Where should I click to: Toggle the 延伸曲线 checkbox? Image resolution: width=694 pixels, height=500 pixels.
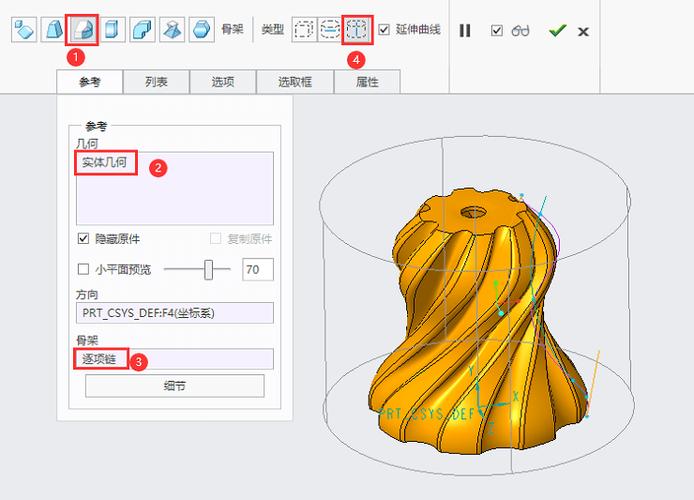click(x=384, y=30)
